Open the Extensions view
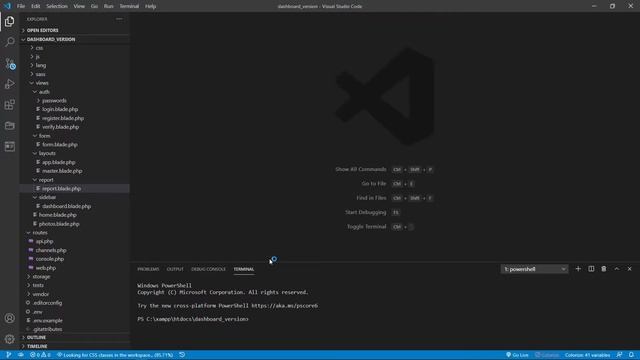Viewport: 640px width, 360px height. [9, 105]
